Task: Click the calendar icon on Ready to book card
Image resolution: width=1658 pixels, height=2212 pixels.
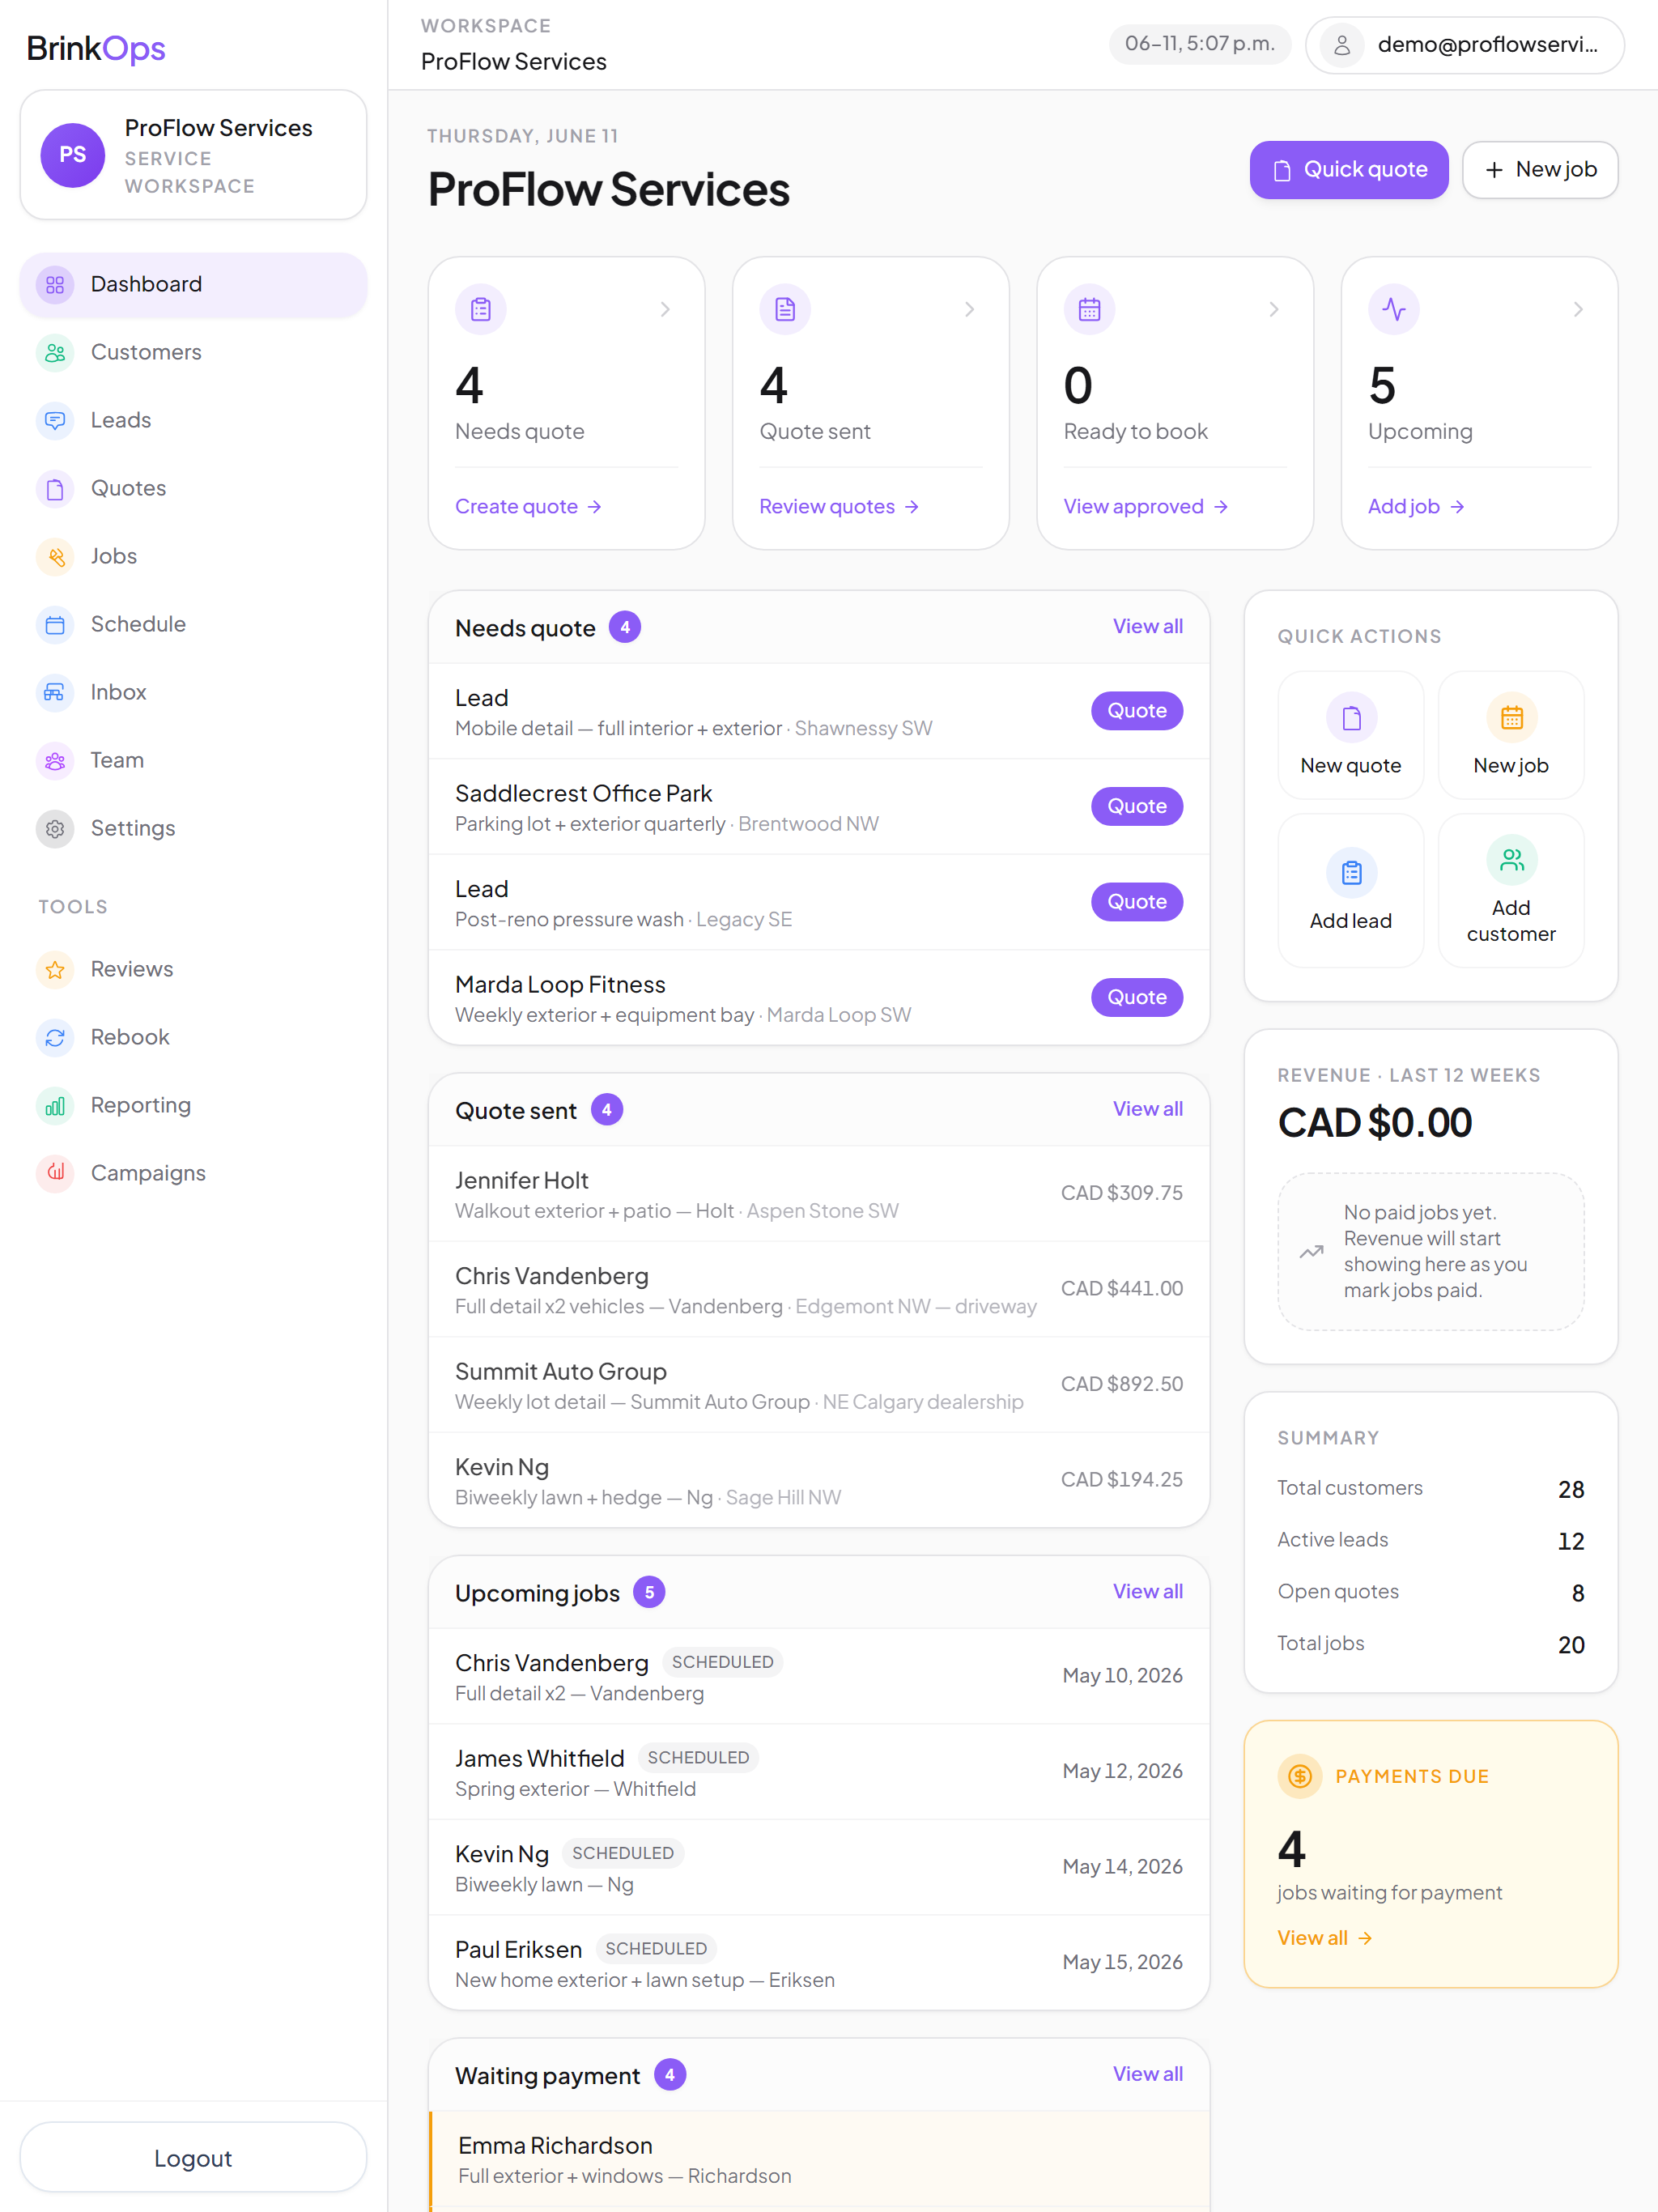Action: tap(1089, 310)
